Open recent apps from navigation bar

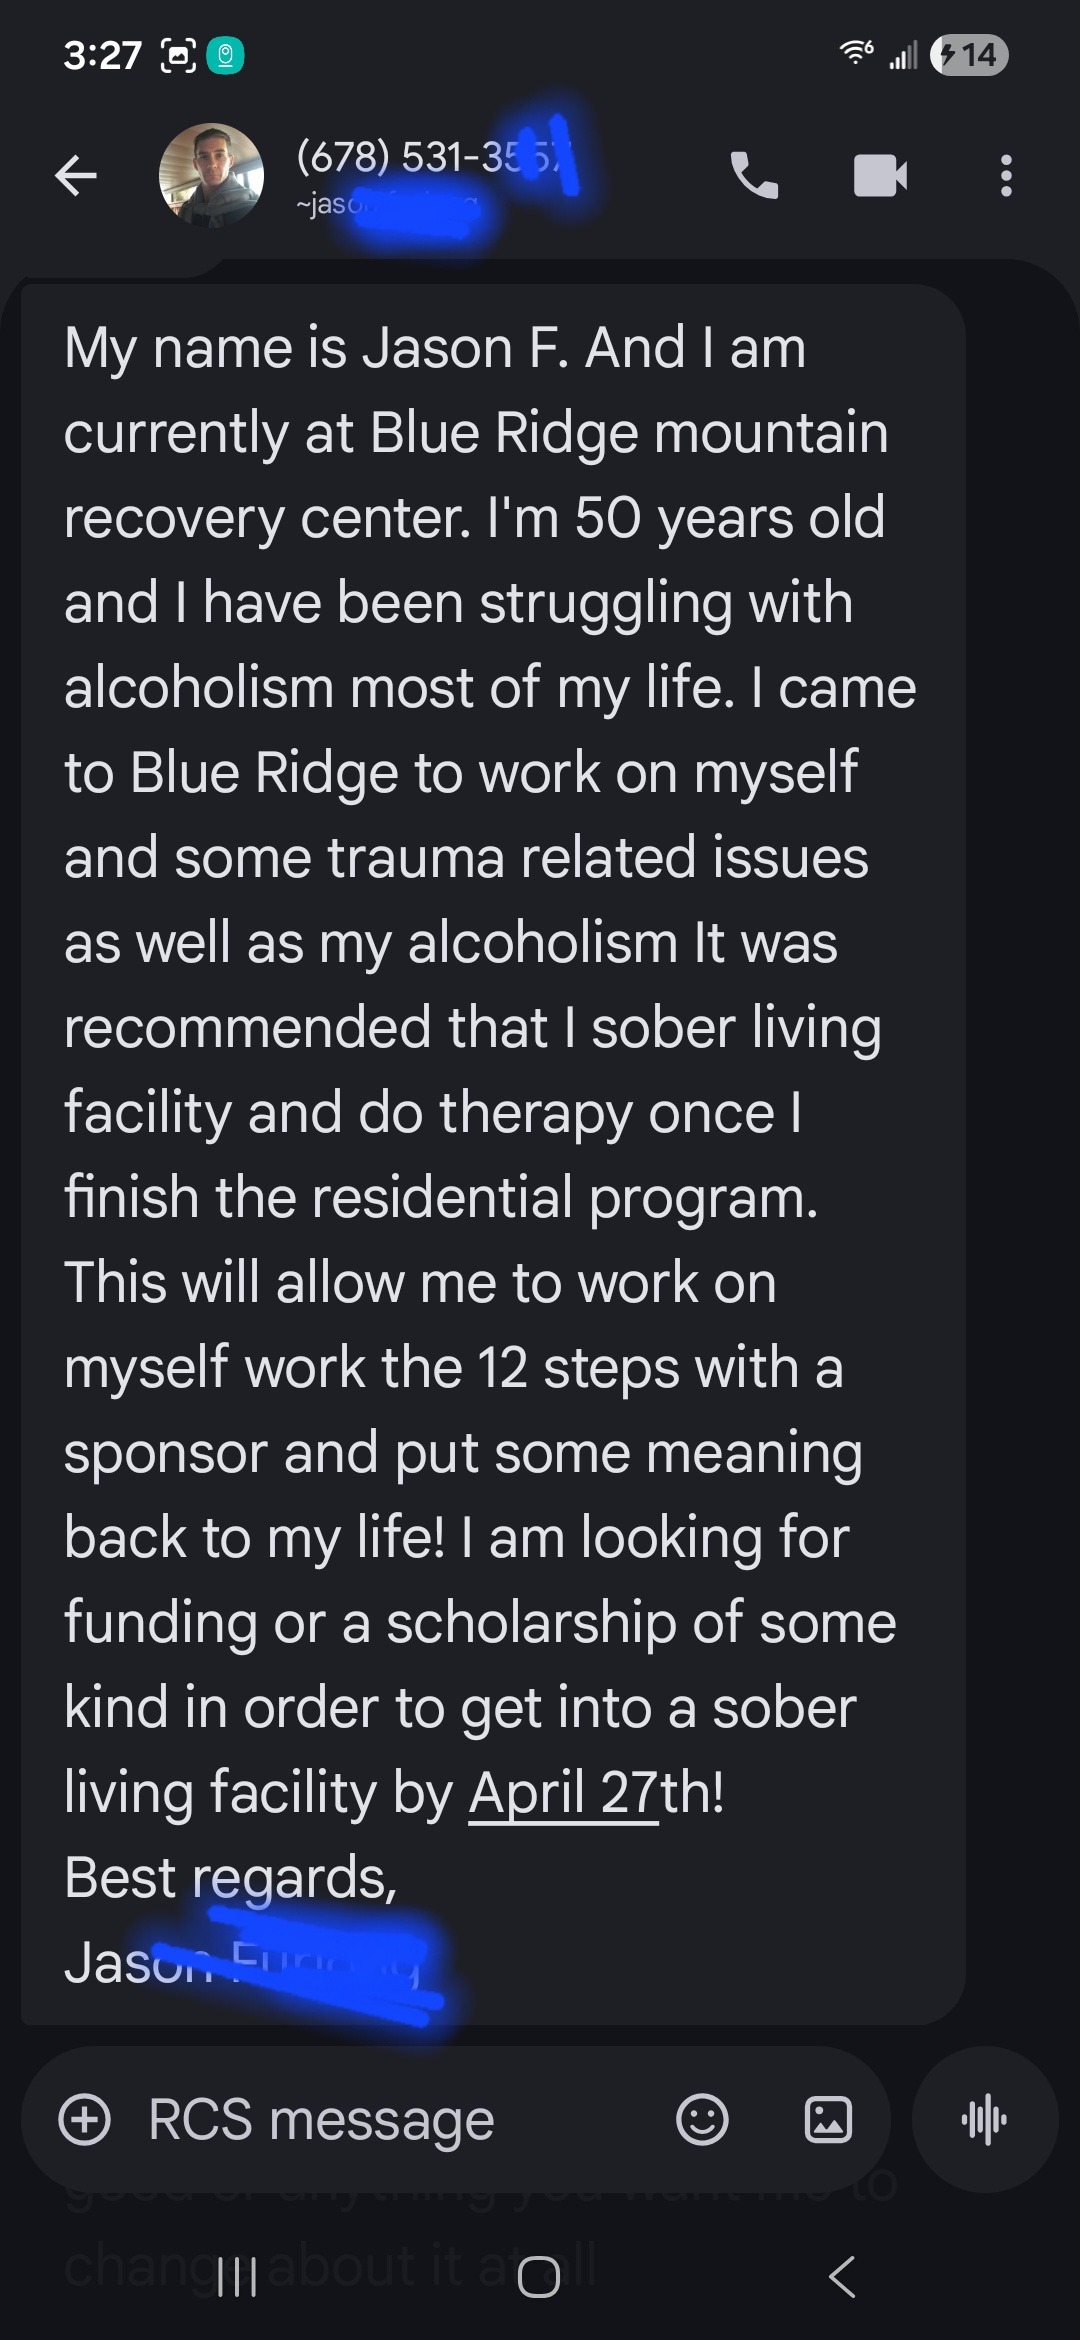click(238, 2277)
